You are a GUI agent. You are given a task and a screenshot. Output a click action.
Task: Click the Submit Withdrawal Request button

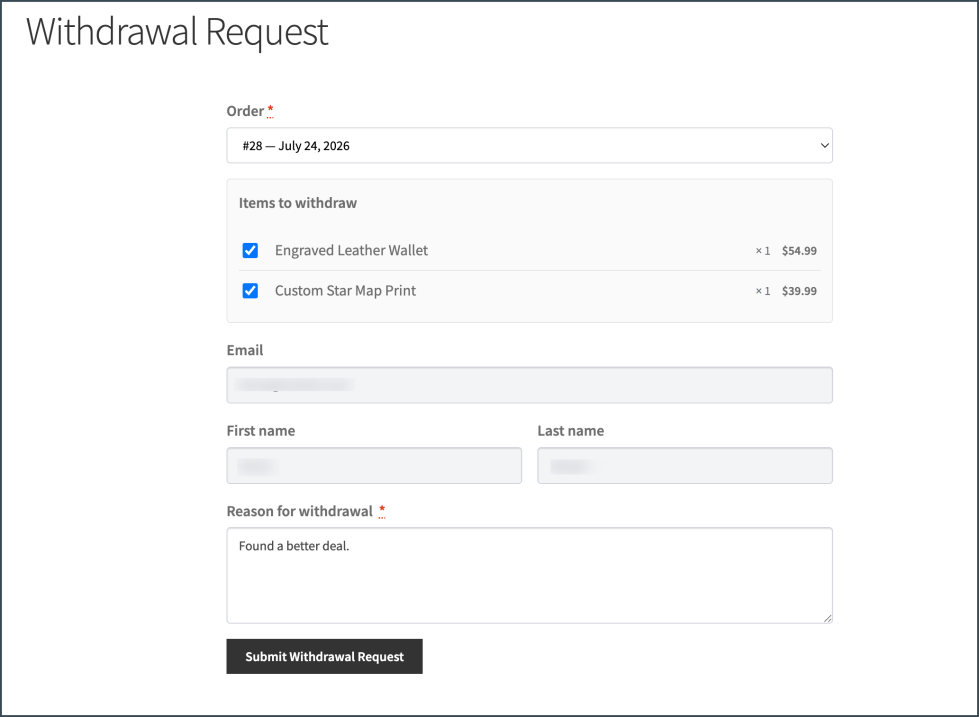324,656
